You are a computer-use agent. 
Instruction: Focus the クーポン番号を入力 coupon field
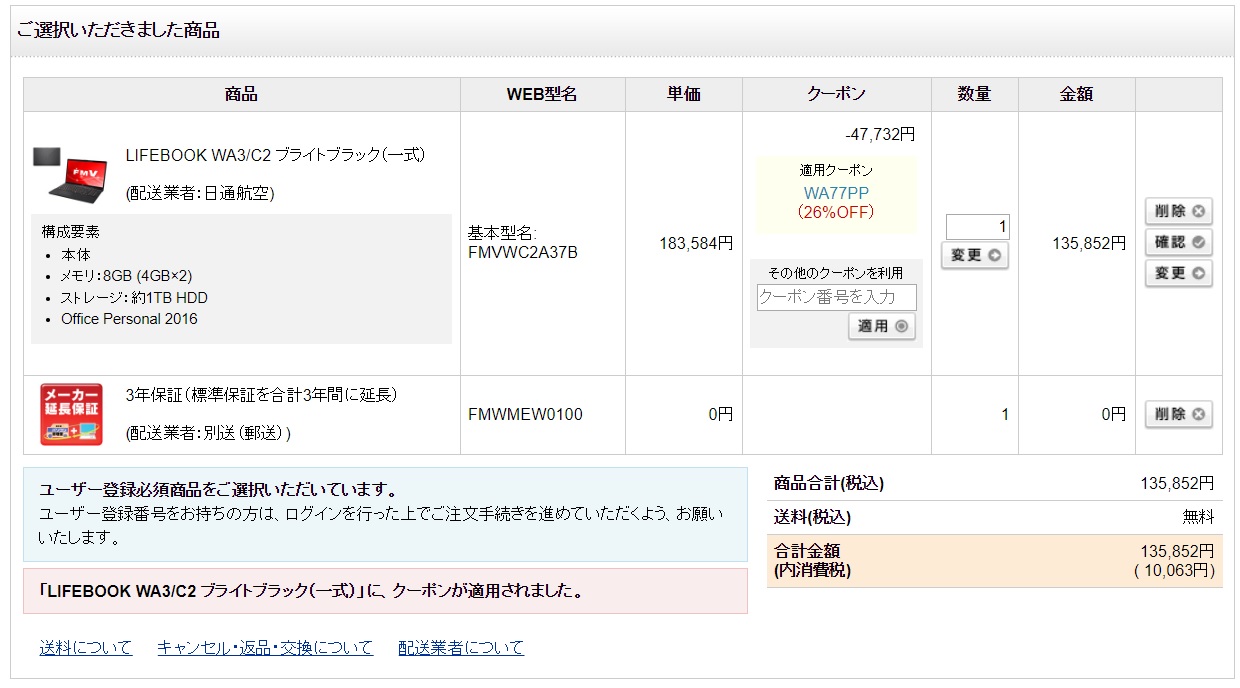tap(837, 297)
